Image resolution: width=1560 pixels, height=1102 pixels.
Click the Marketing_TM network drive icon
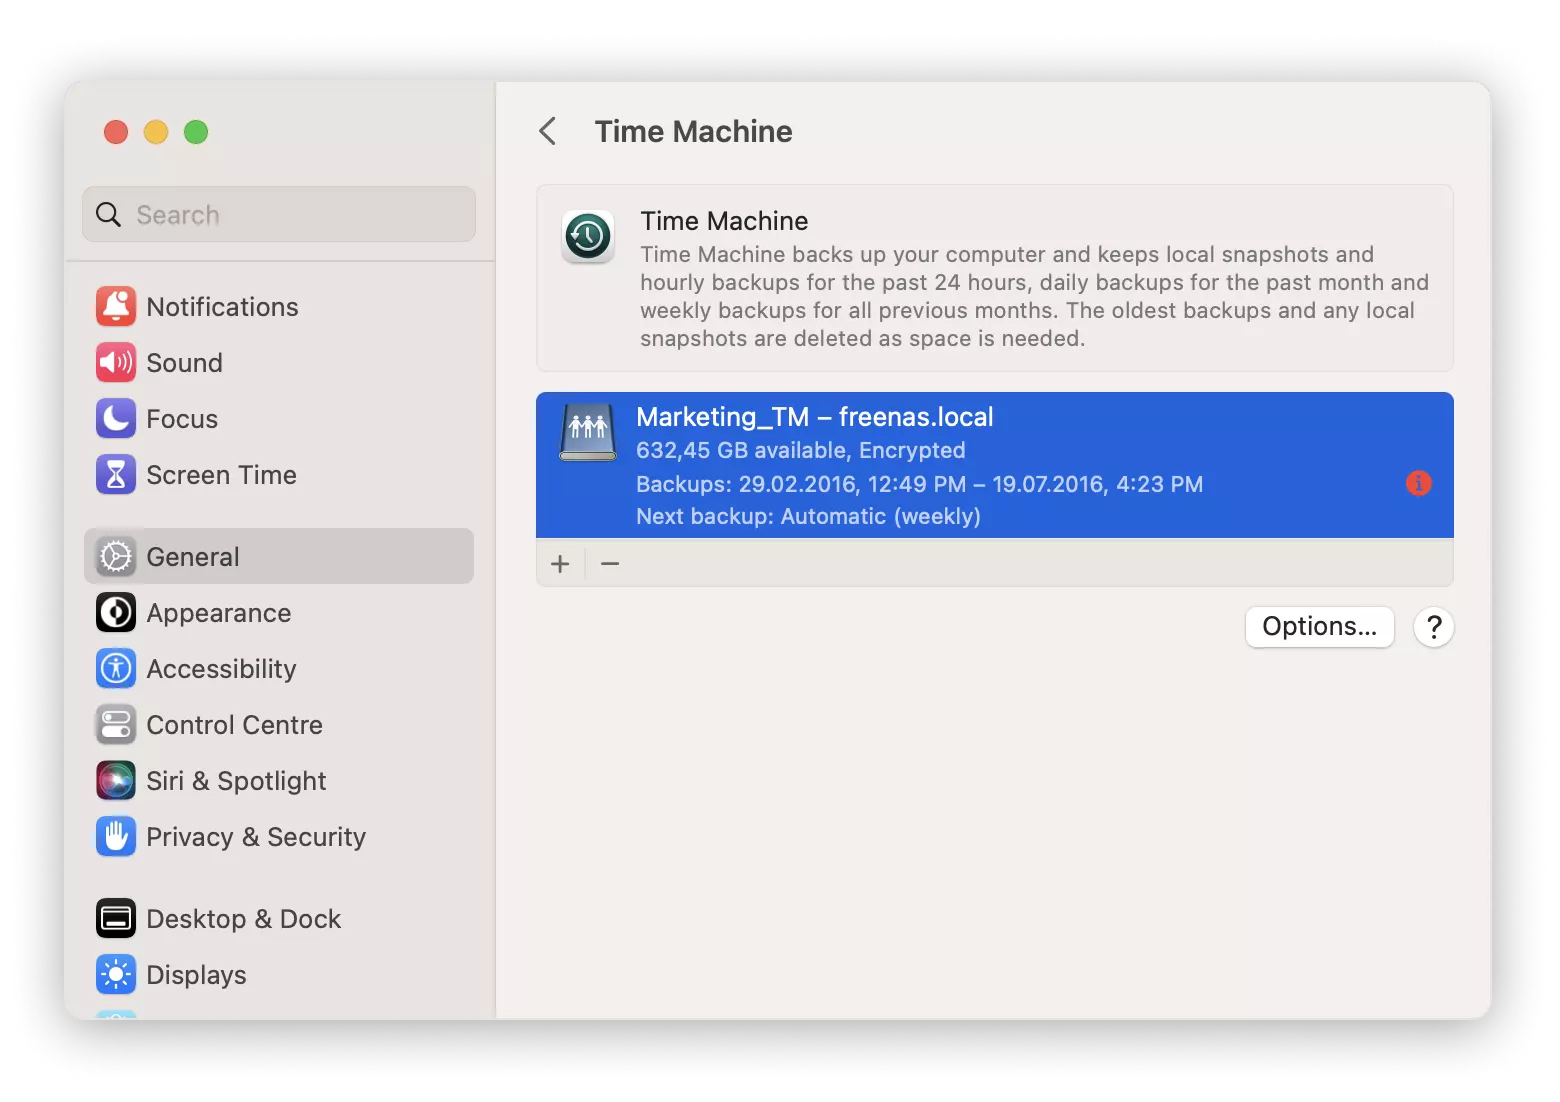click(588, 432)
